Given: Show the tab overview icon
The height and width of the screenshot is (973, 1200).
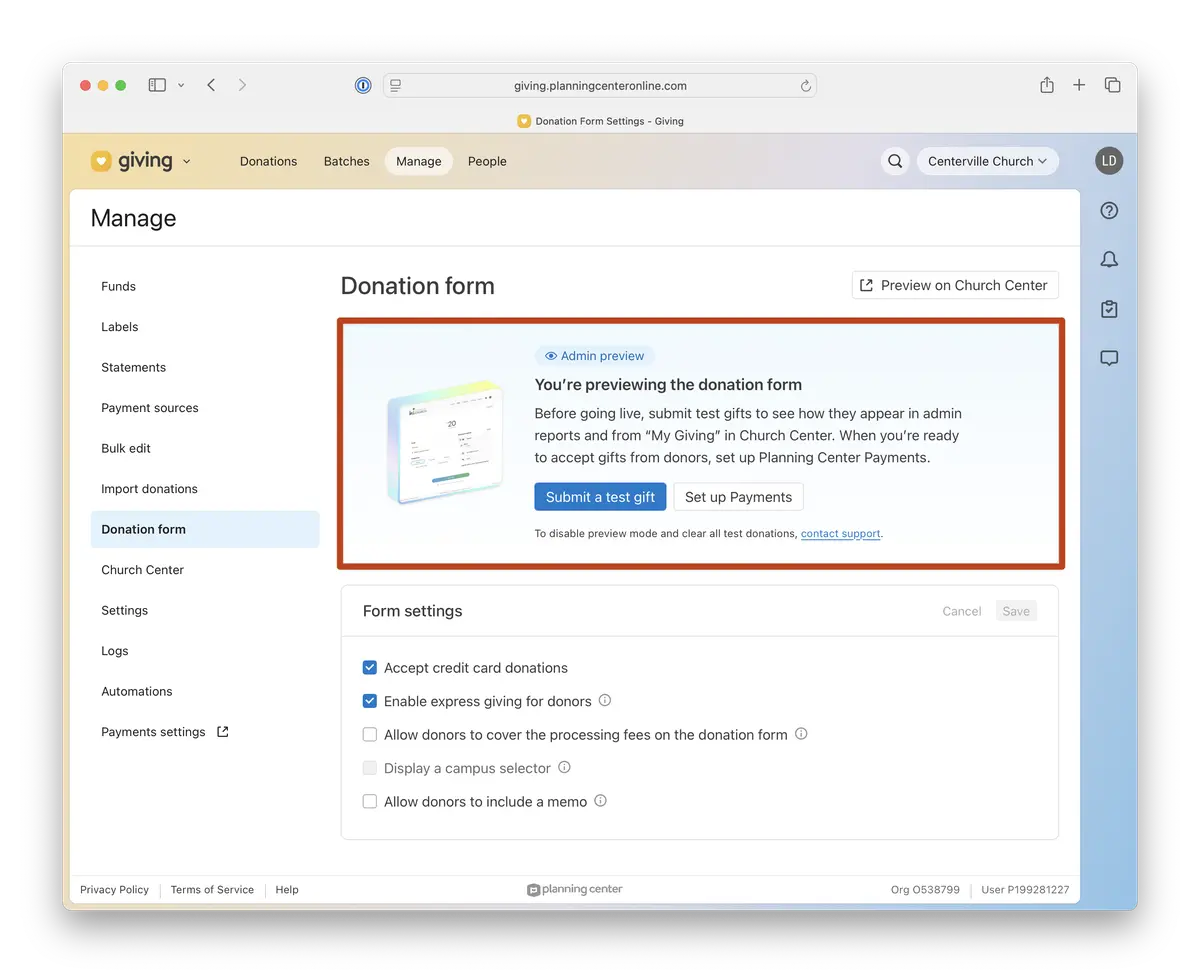Looking at the screenshot, I should [1112, 85].
